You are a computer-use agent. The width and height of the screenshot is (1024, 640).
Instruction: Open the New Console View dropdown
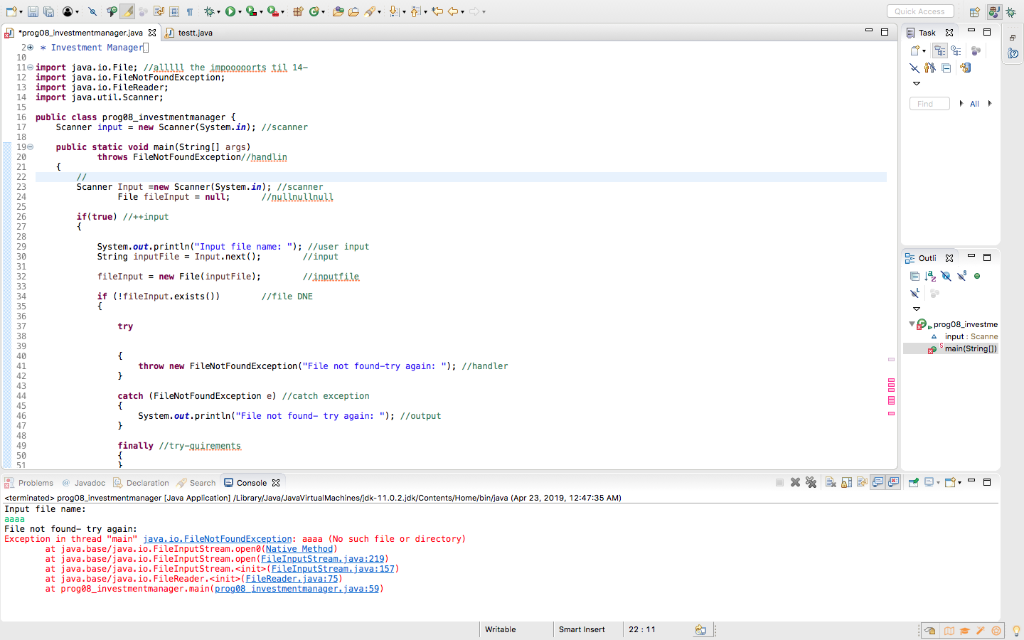pos(959,482)
